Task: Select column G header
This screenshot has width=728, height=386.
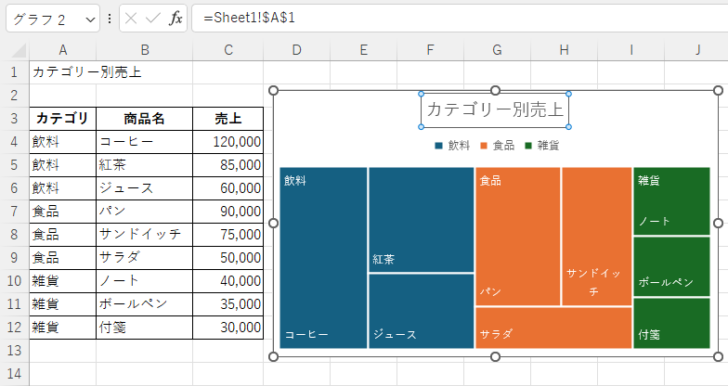Action: (497, 50)
